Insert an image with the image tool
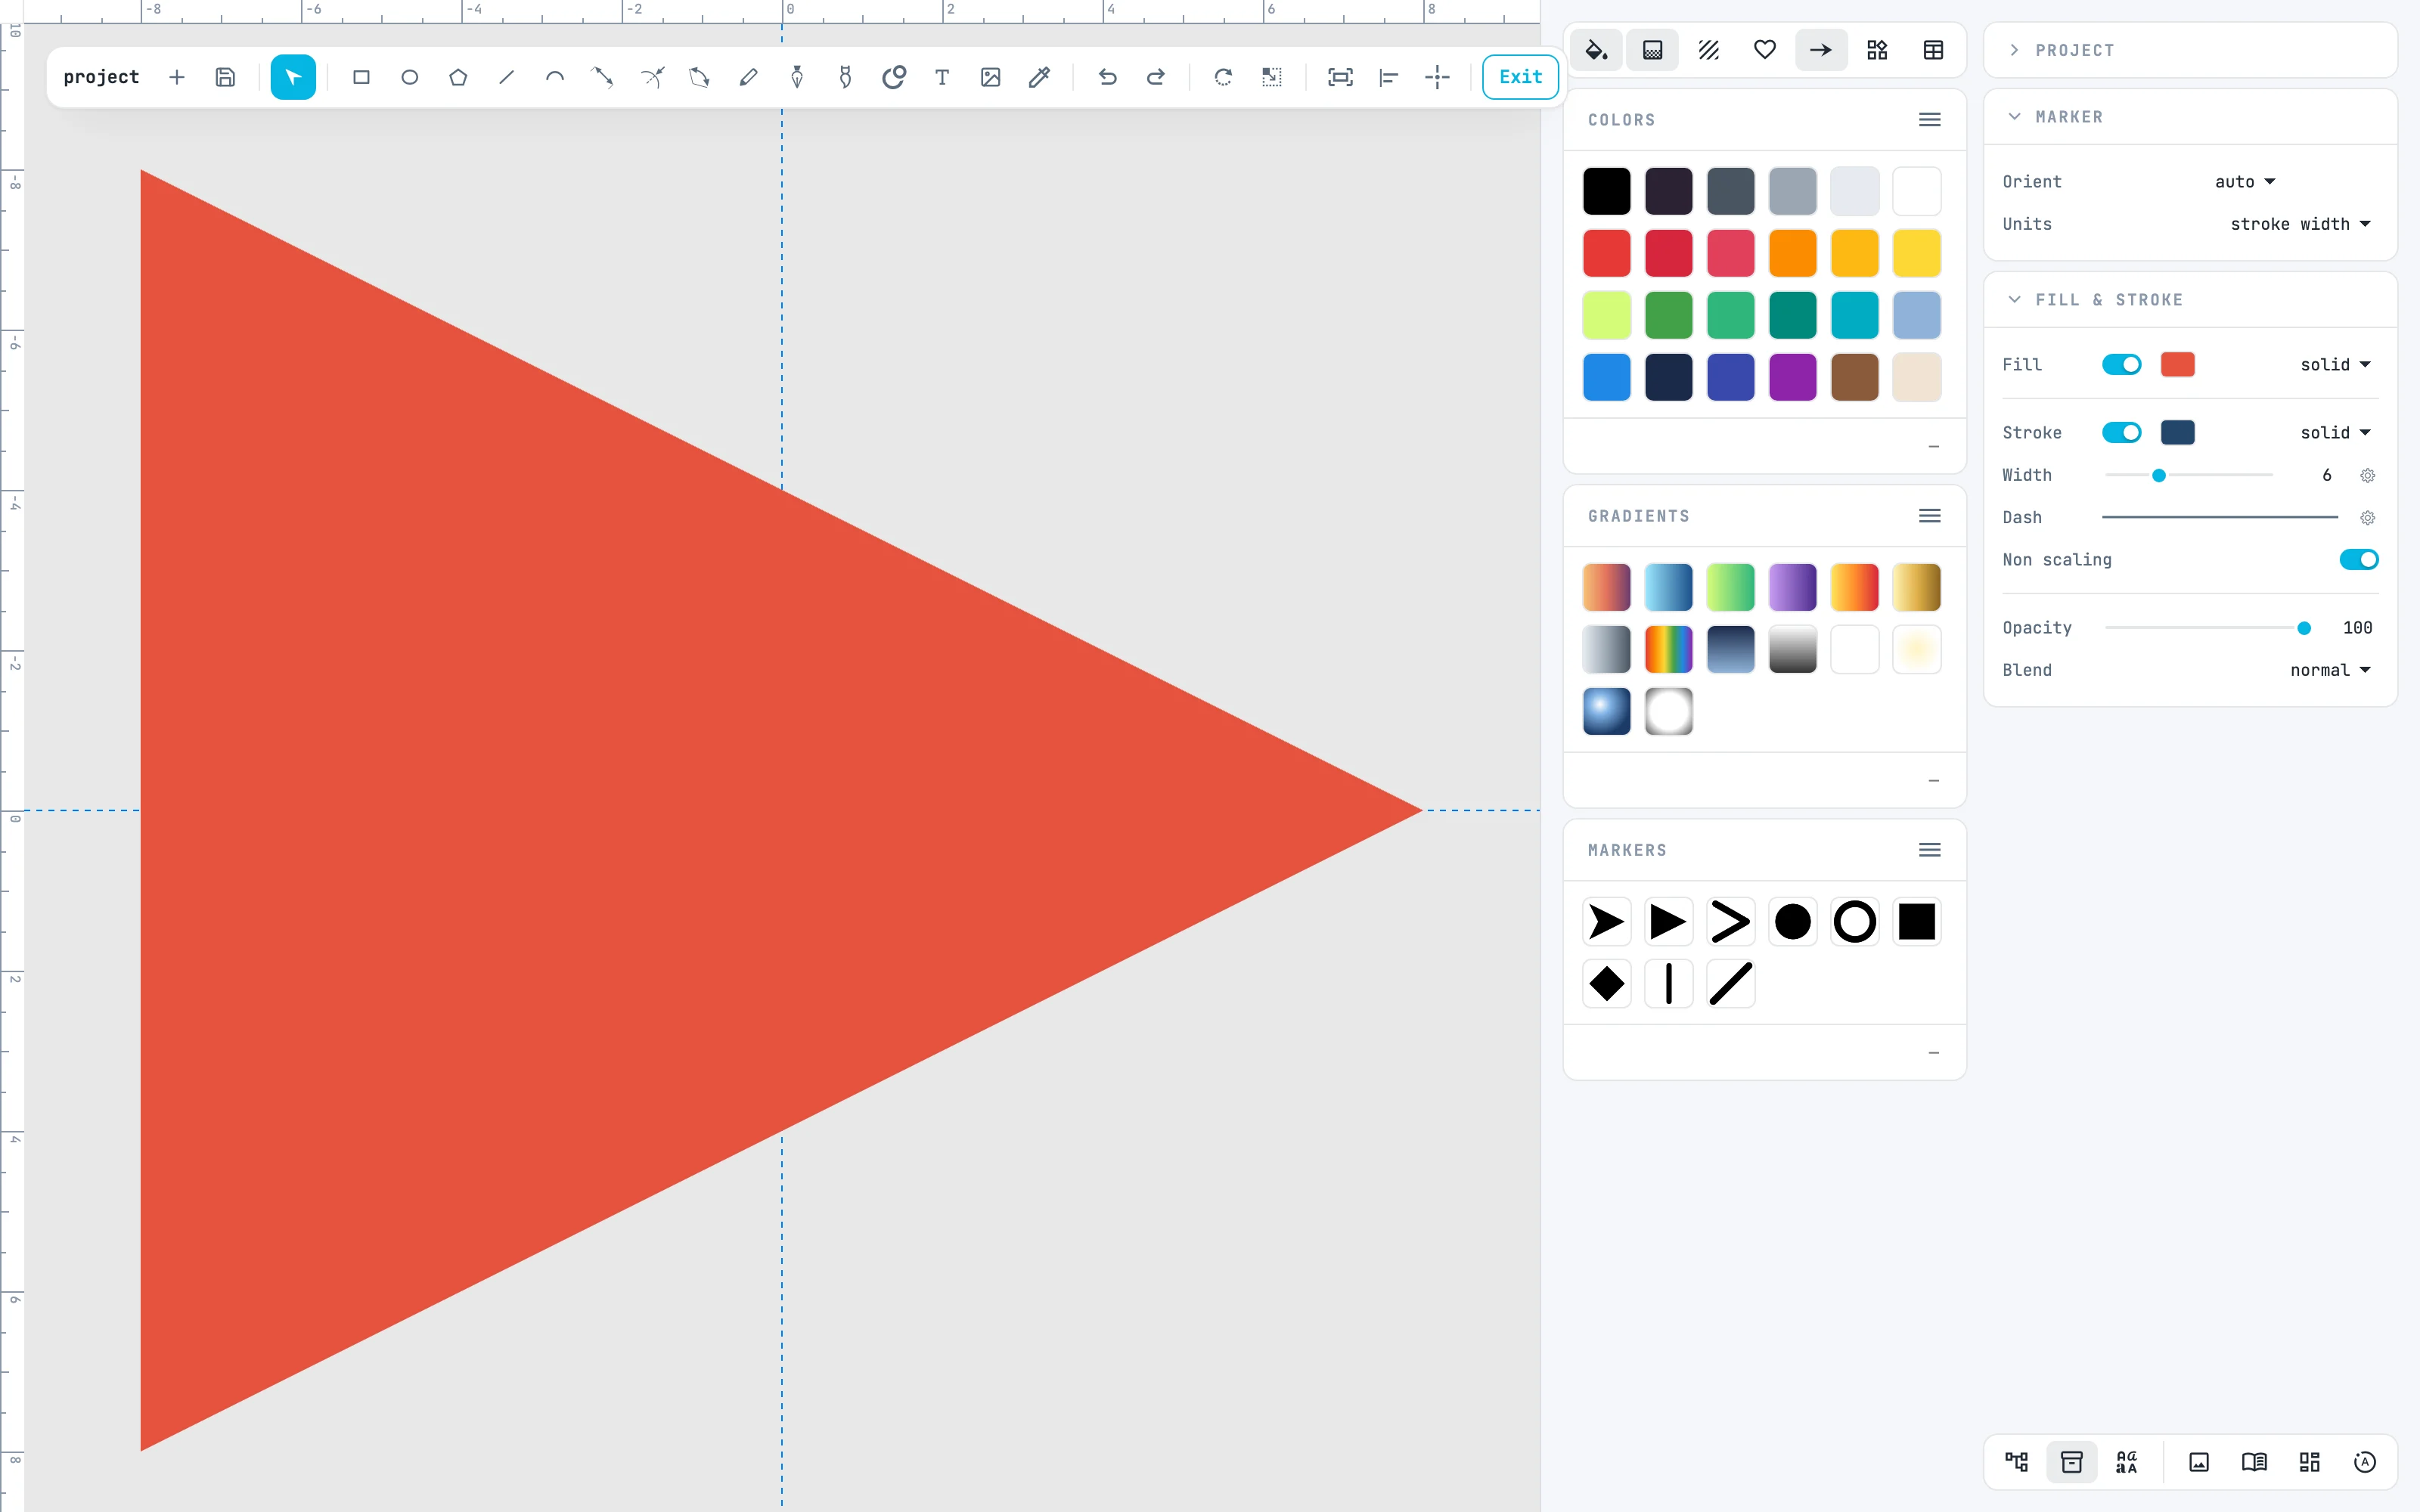This screenshot has width=2420, height=1512. 990,77
